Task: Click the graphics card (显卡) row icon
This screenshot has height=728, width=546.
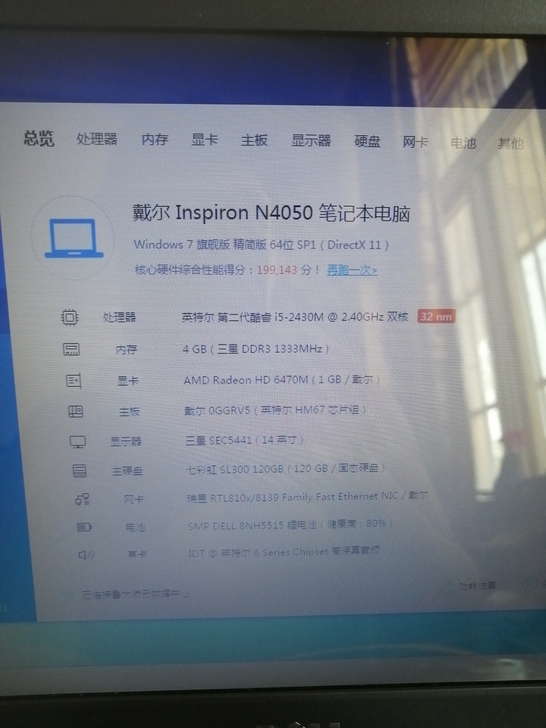Action: point(74,381)
